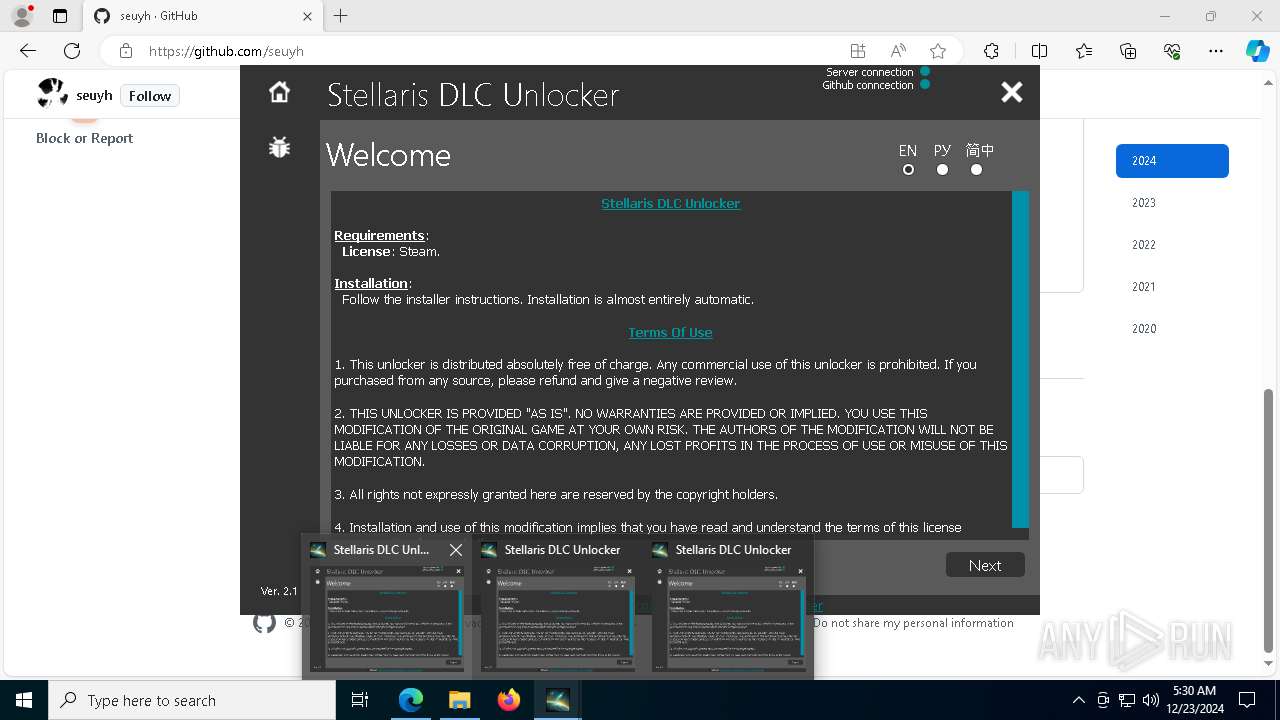Open the Edge profile menu

click(22, 16)
